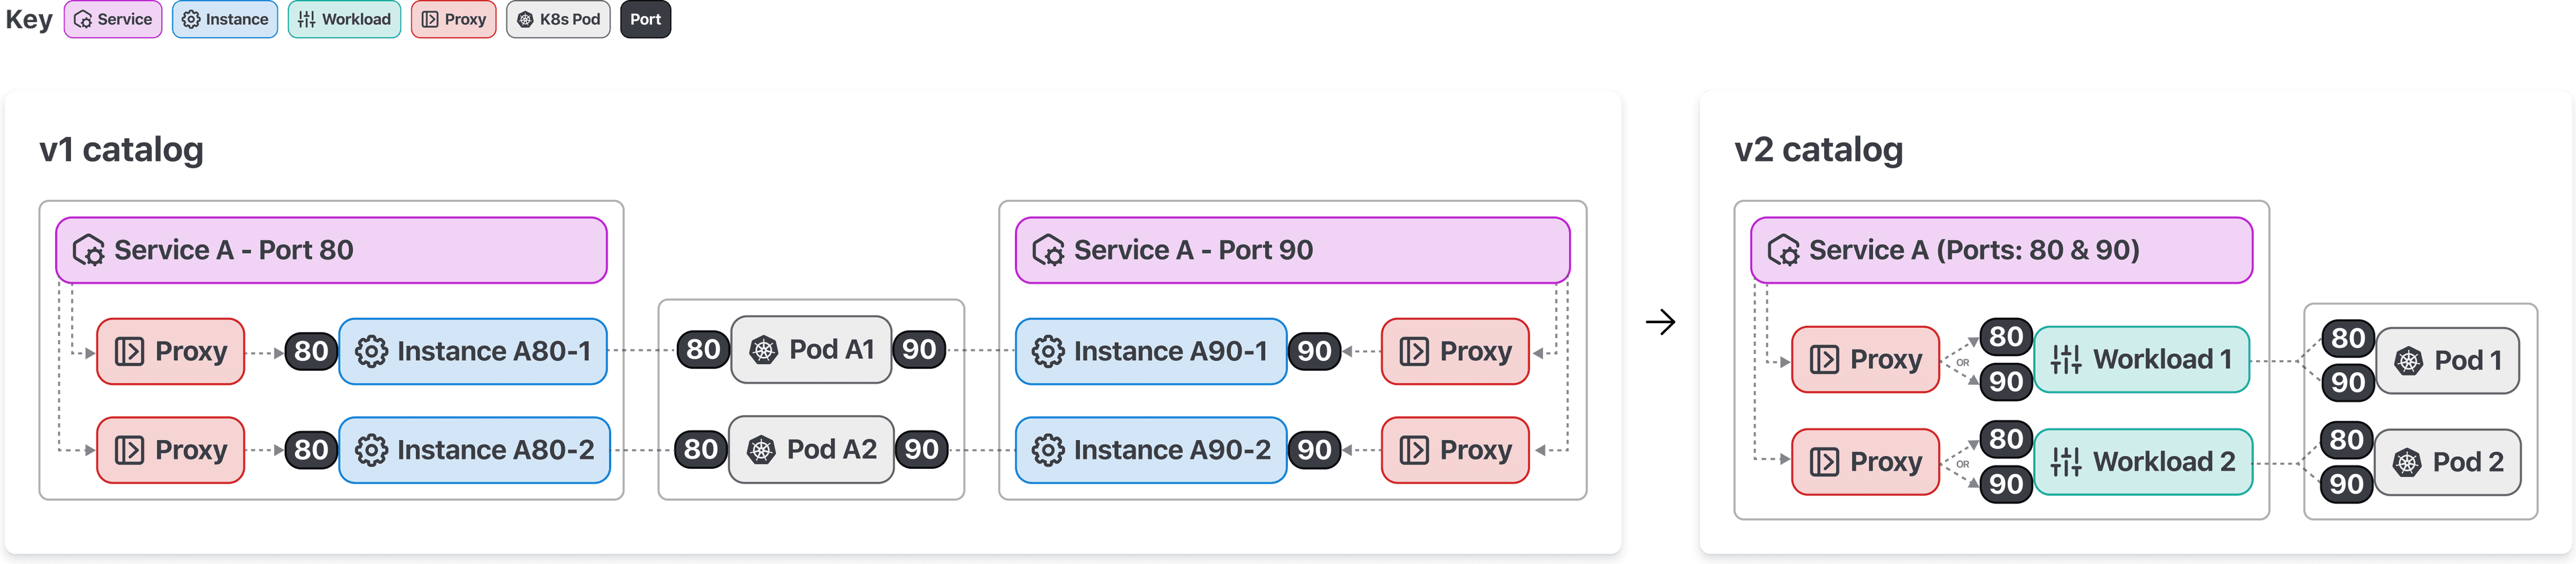Image resolution: width=2576 pixels, height=564 pixels.
Task: Select the Port badge in the key
Action: pyautogui.click(x=645, y=20)
